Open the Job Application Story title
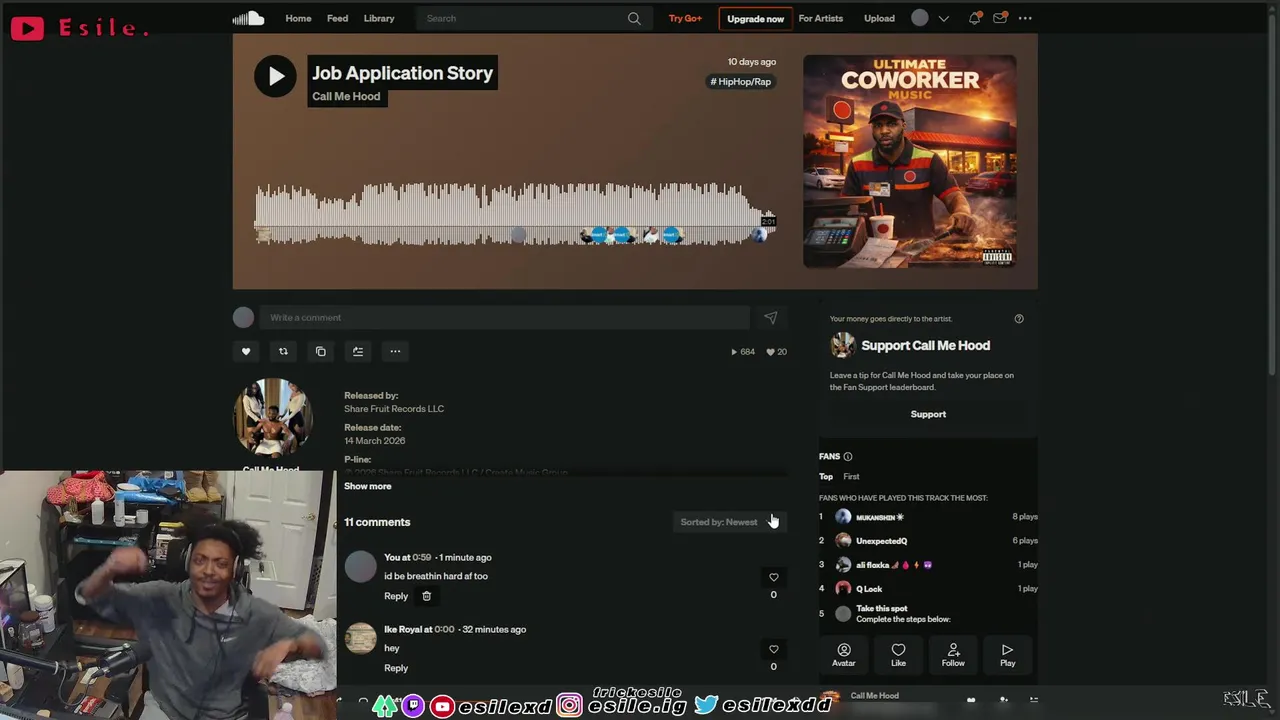Viewport: 1280px width, 720px height. (x=402, y=73)
